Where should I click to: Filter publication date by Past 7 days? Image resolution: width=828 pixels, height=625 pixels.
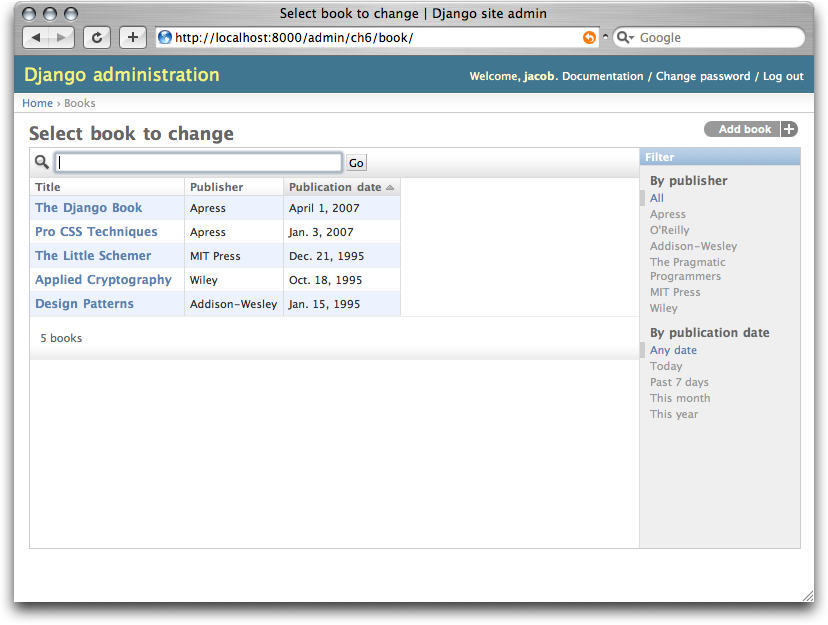pyautogui.click(x=679, y=382)
